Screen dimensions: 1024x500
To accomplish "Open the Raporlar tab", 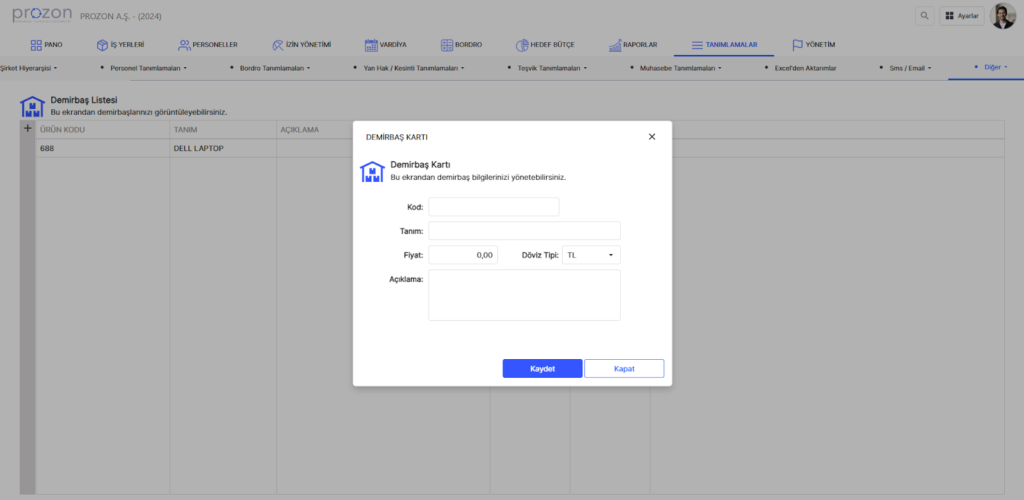I will 632,45.
